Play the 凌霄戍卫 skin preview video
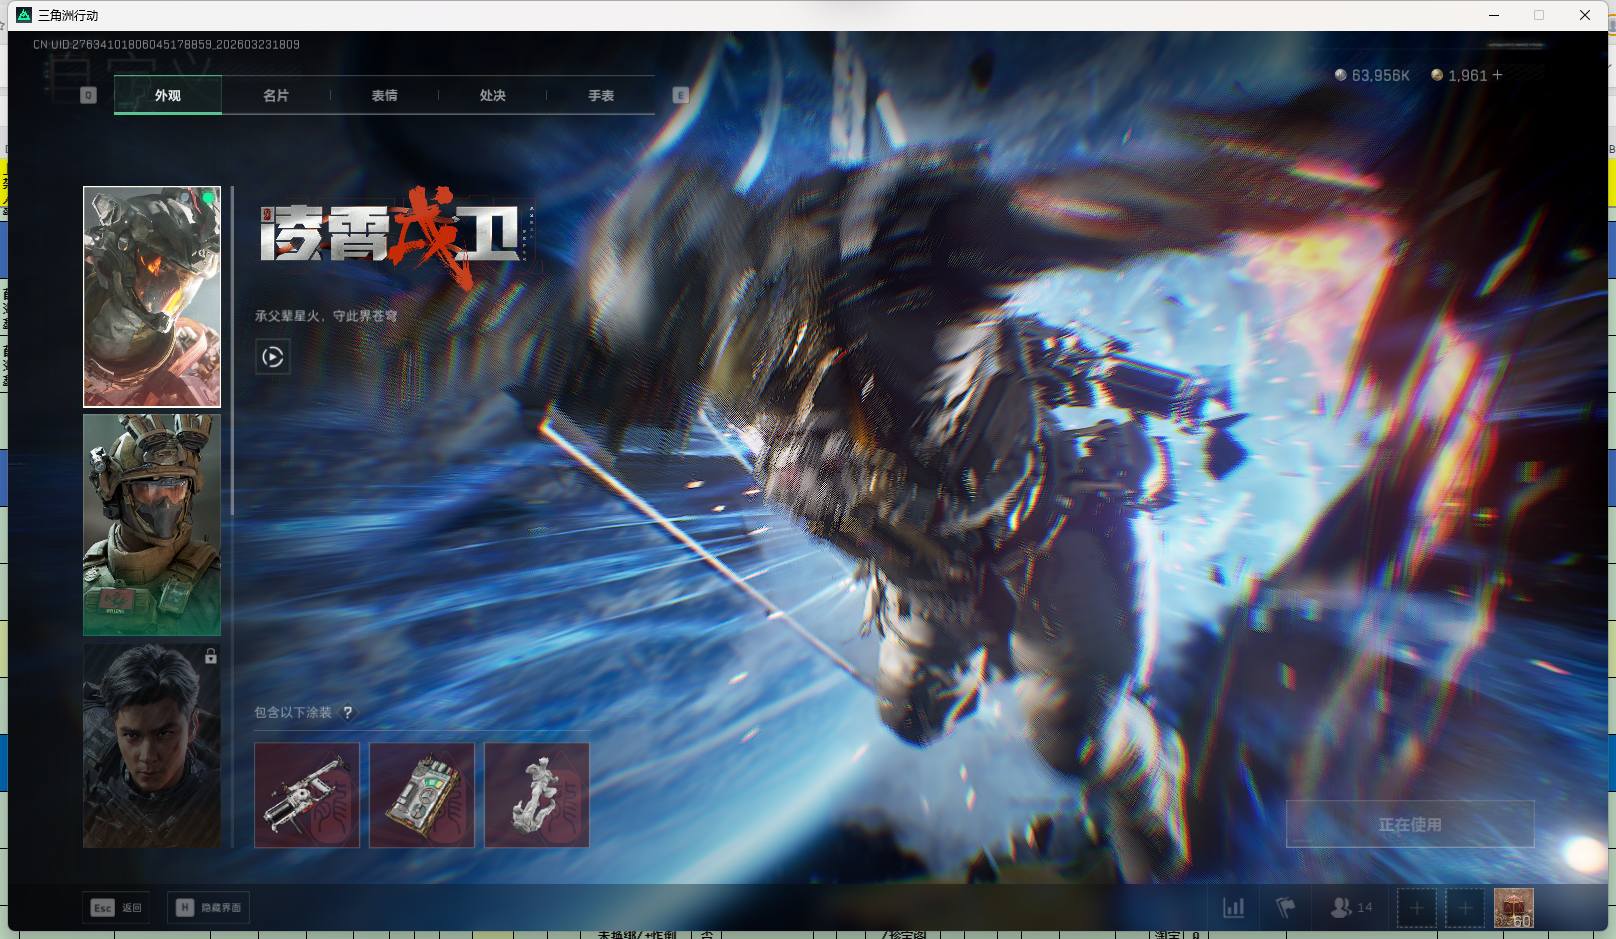 [x=272, y=357]
